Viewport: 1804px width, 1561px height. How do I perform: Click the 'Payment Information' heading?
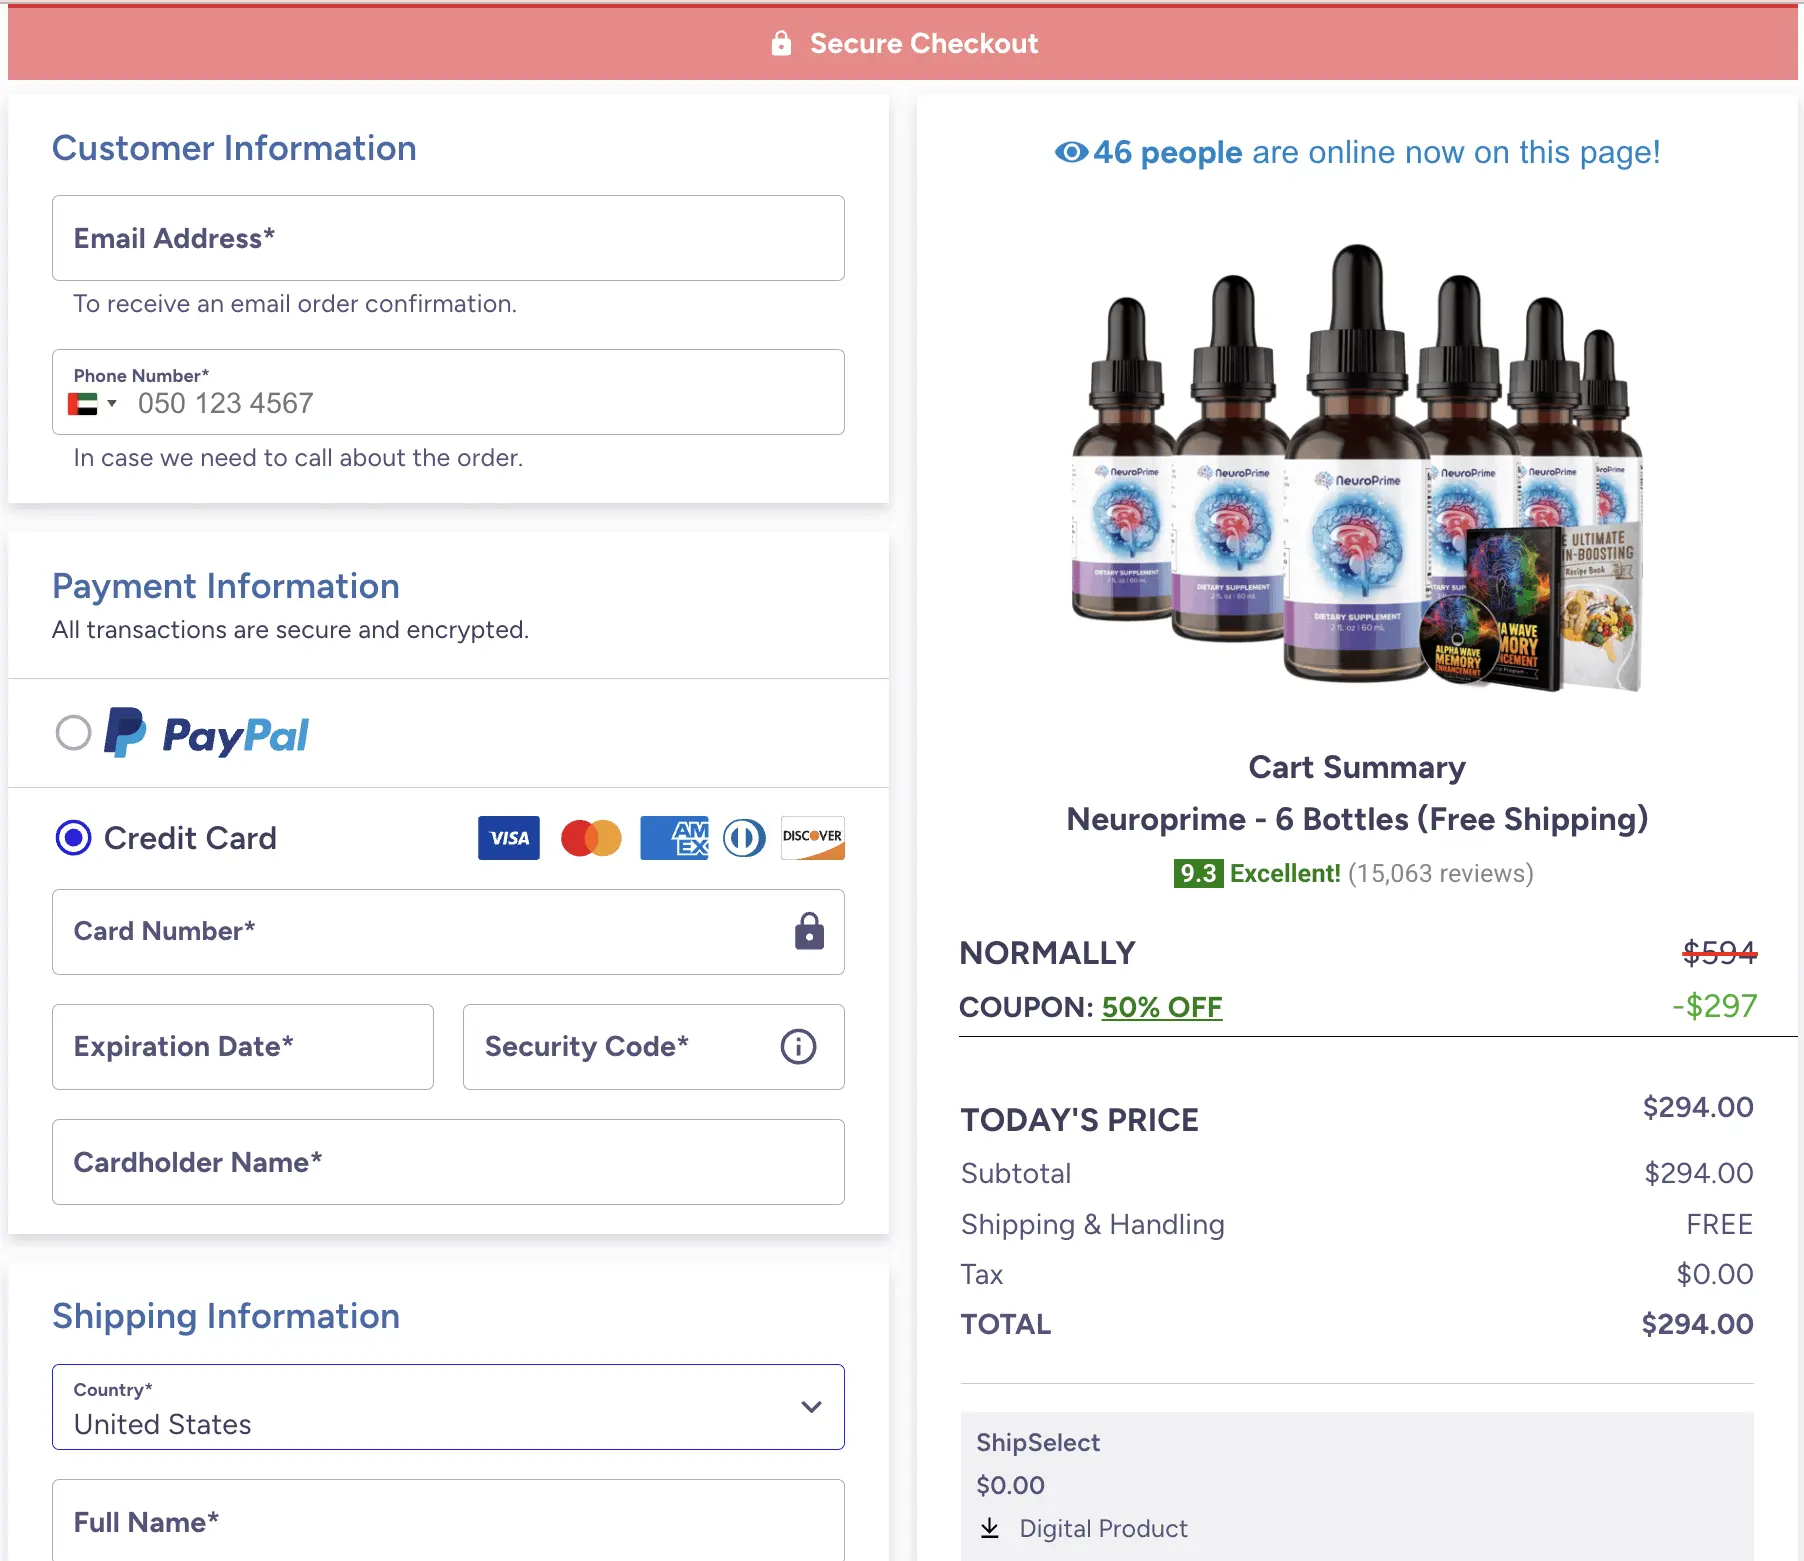[226, 586]
